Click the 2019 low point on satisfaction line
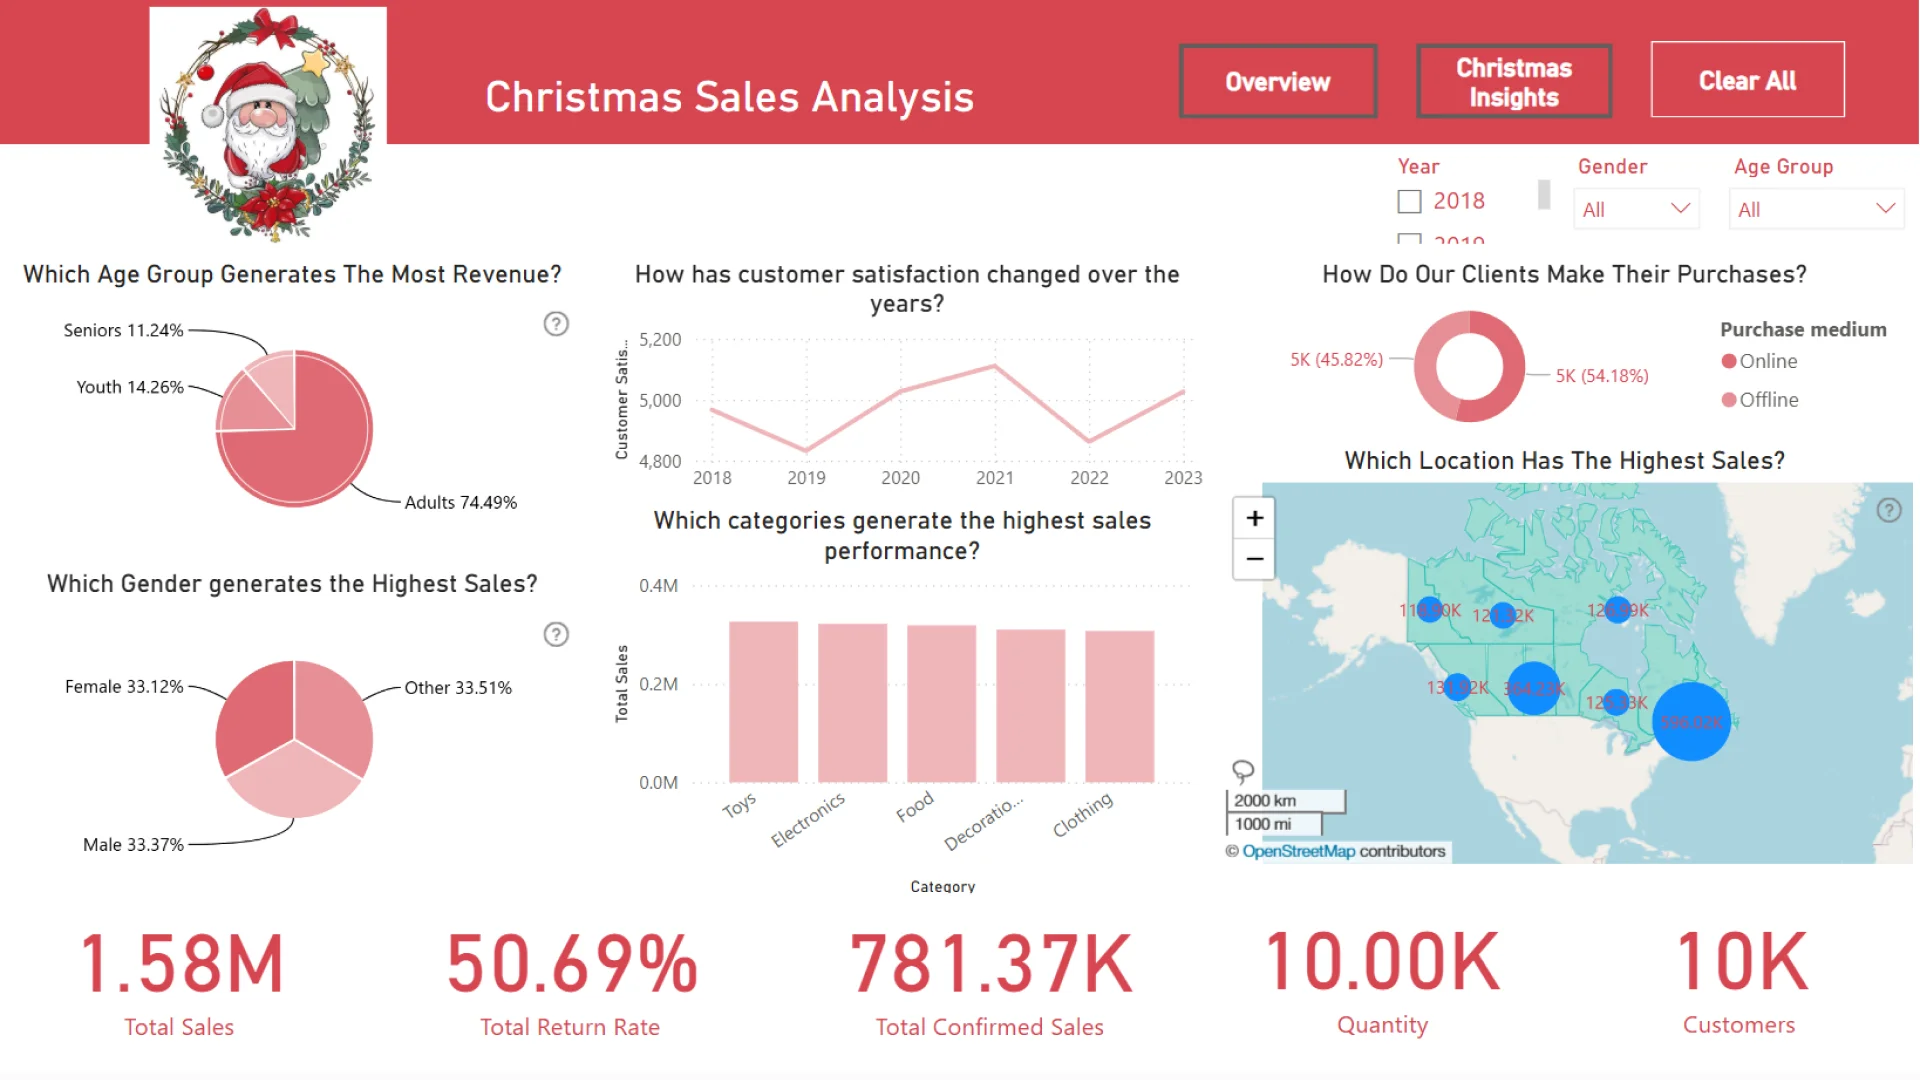 [x=806, y=450]
